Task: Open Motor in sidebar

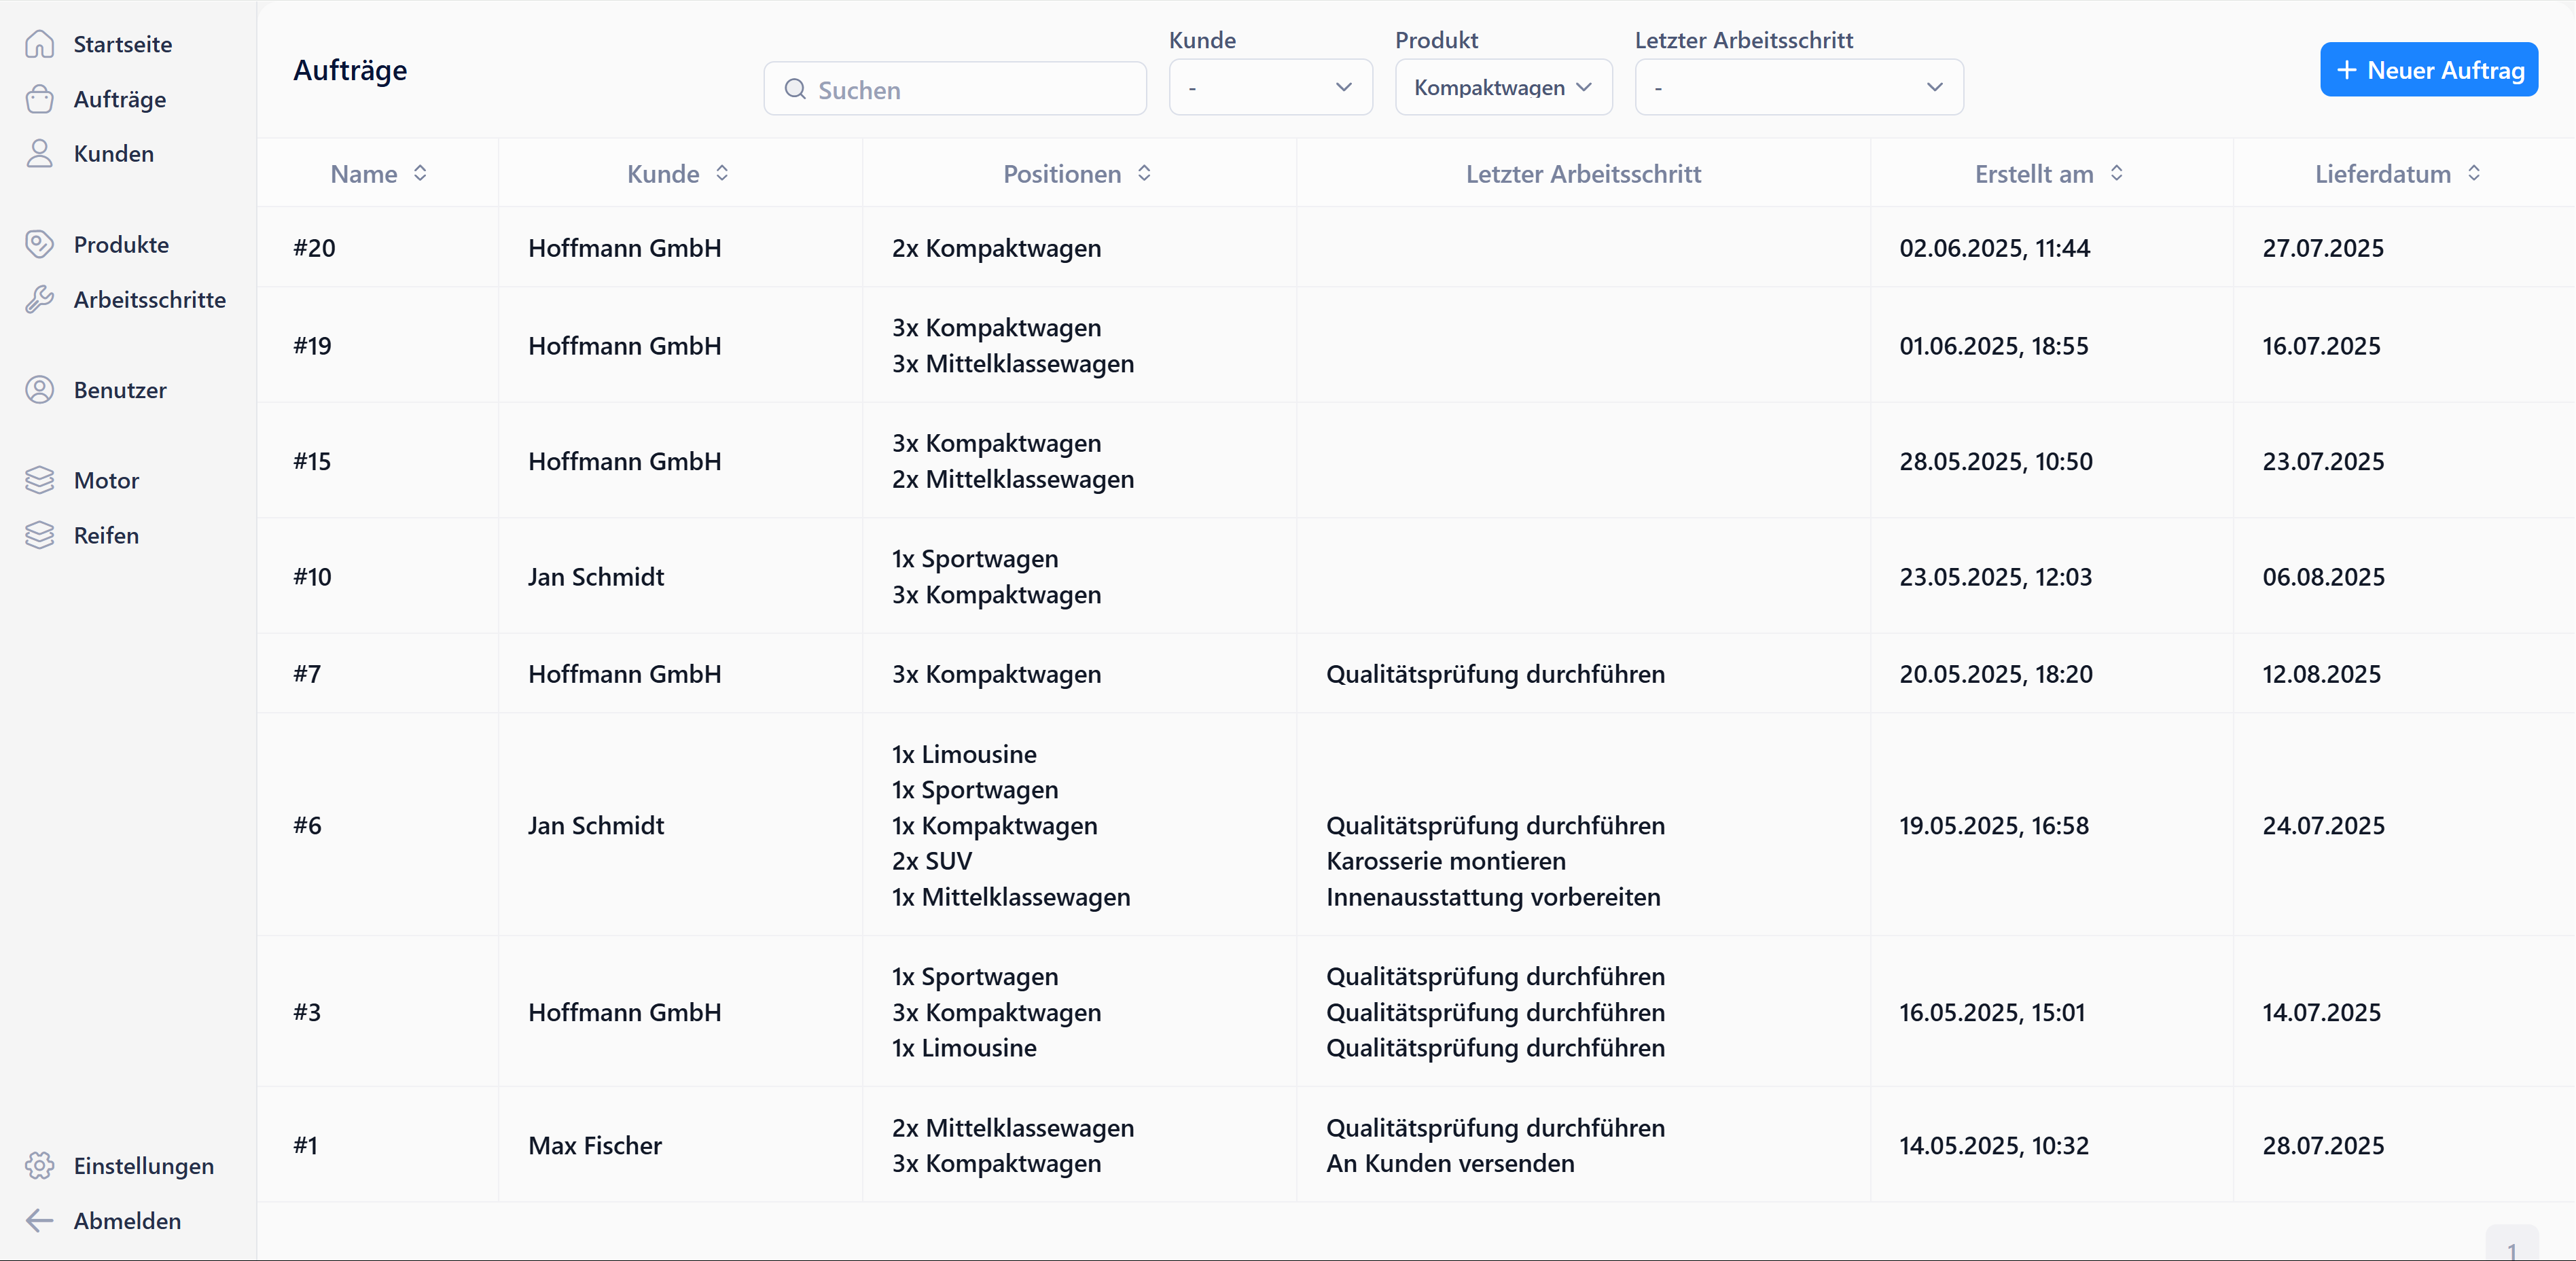Action: 106,480
